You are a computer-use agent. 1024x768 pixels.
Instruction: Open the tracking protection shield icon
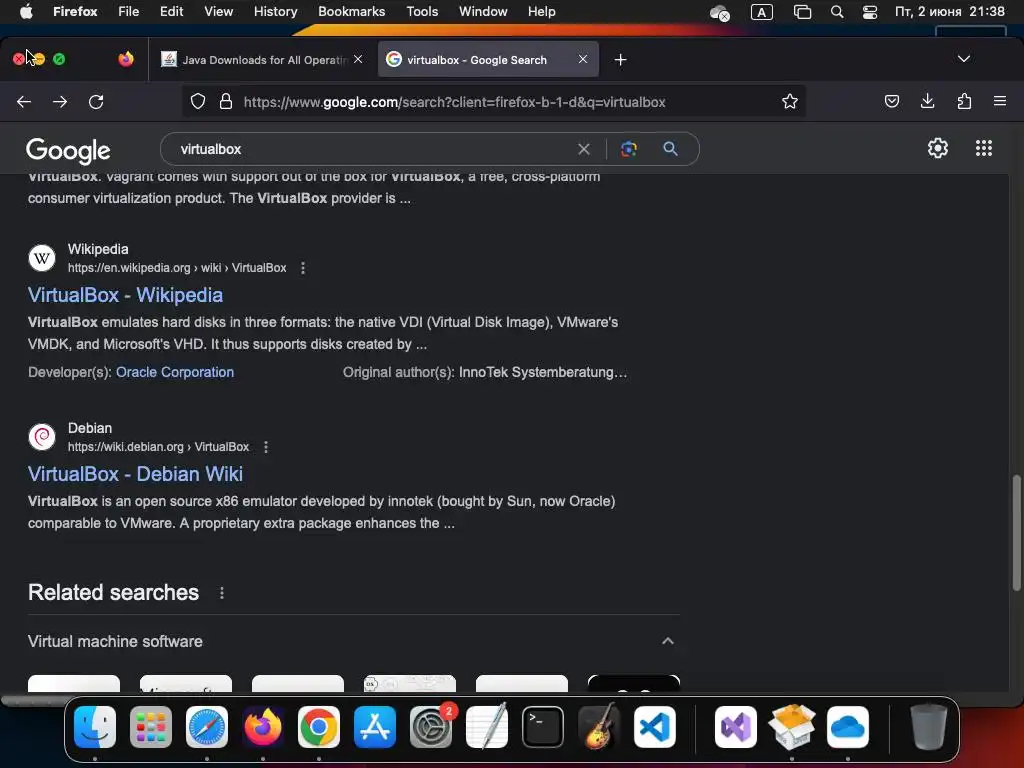pos(198,101)
